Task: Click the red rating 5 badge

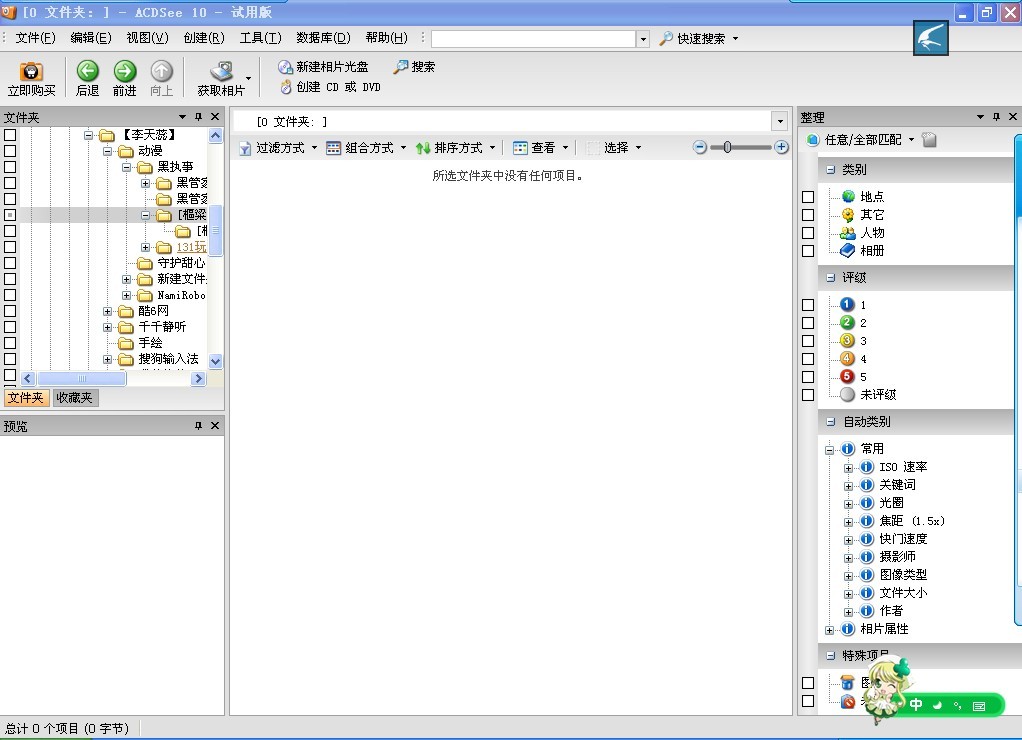Action: click(x=847, y=376)
